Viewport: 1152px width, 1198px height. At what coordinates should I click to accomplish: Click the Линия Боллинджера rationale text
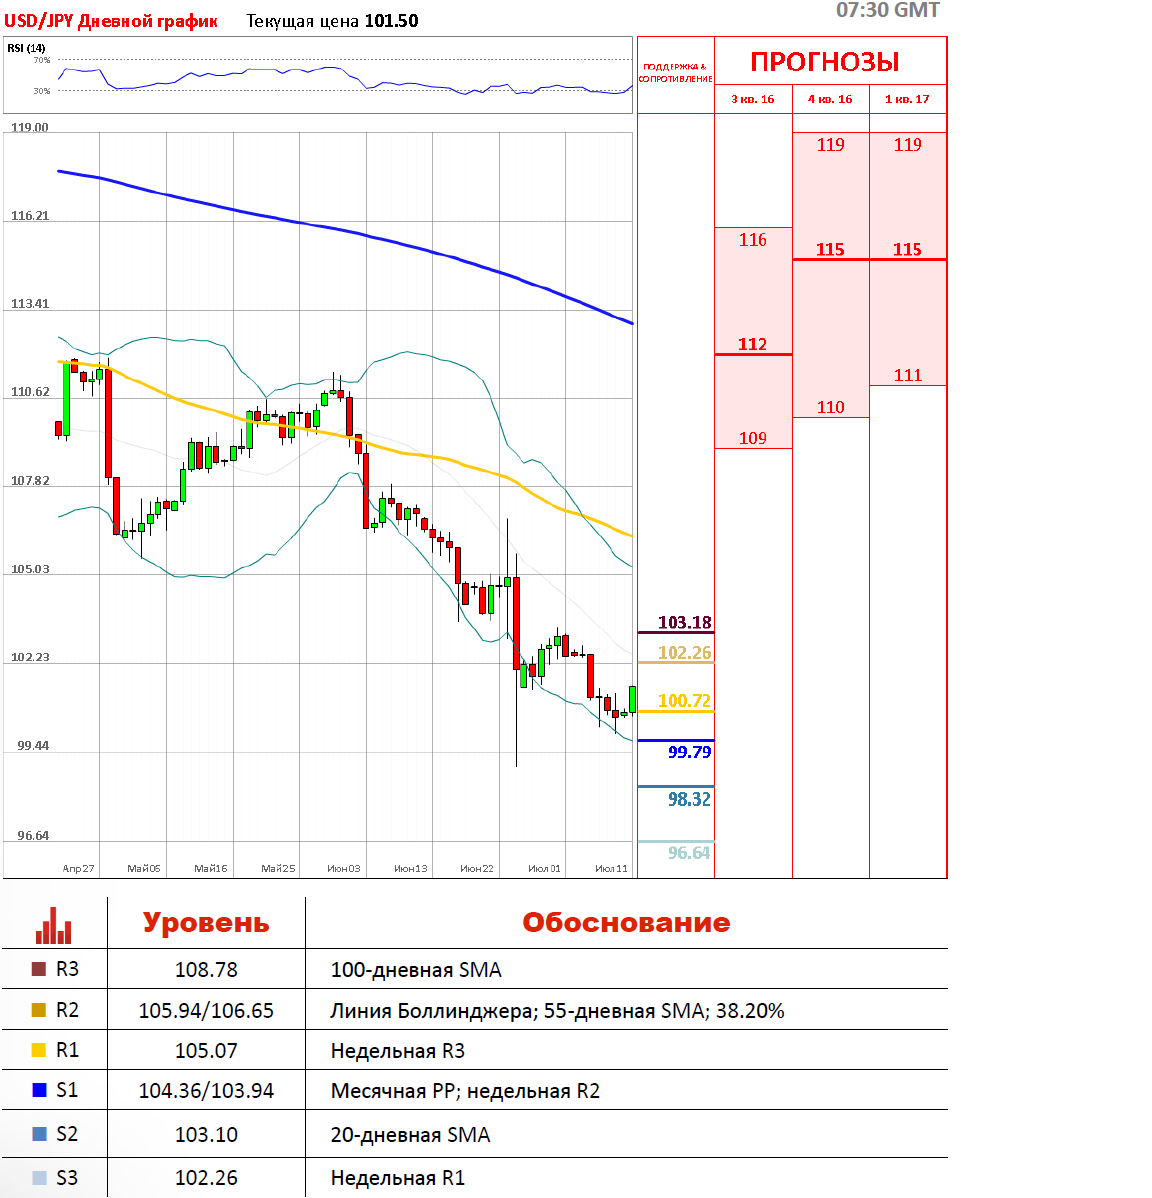pos(558,1011)
